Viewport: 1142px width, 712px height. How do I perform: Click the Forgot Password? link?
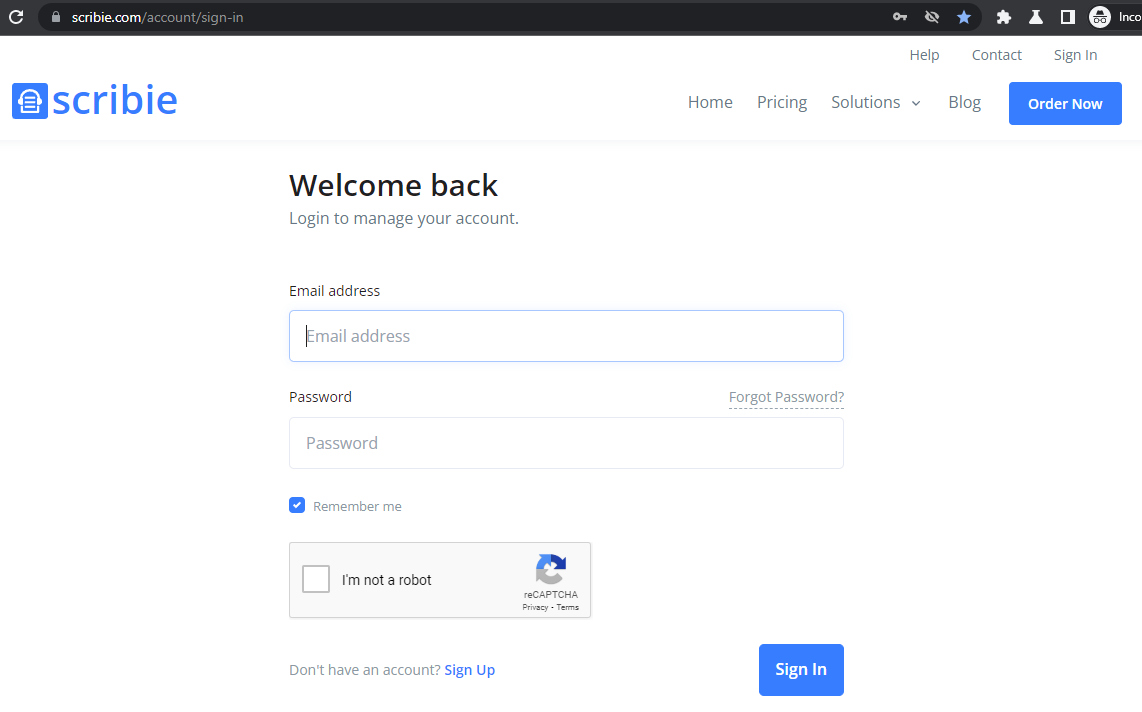(786, 397)
